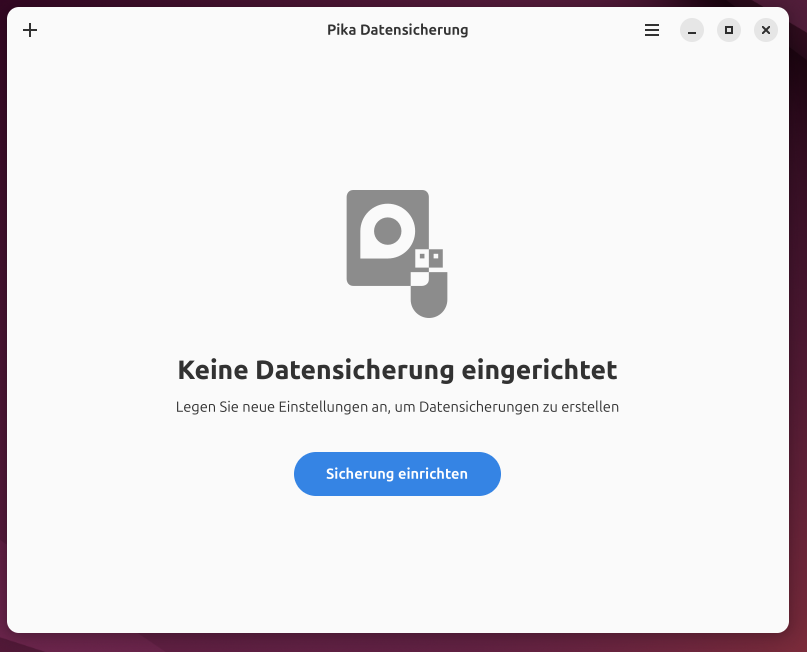
Task: Click the white circle on the drive icon
Action: coord(386,231)
